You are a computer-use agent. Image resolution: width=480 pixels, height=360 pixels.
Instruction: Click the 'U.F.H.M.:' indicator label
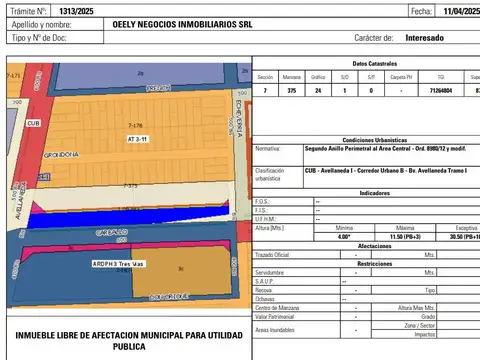(266, 219)
